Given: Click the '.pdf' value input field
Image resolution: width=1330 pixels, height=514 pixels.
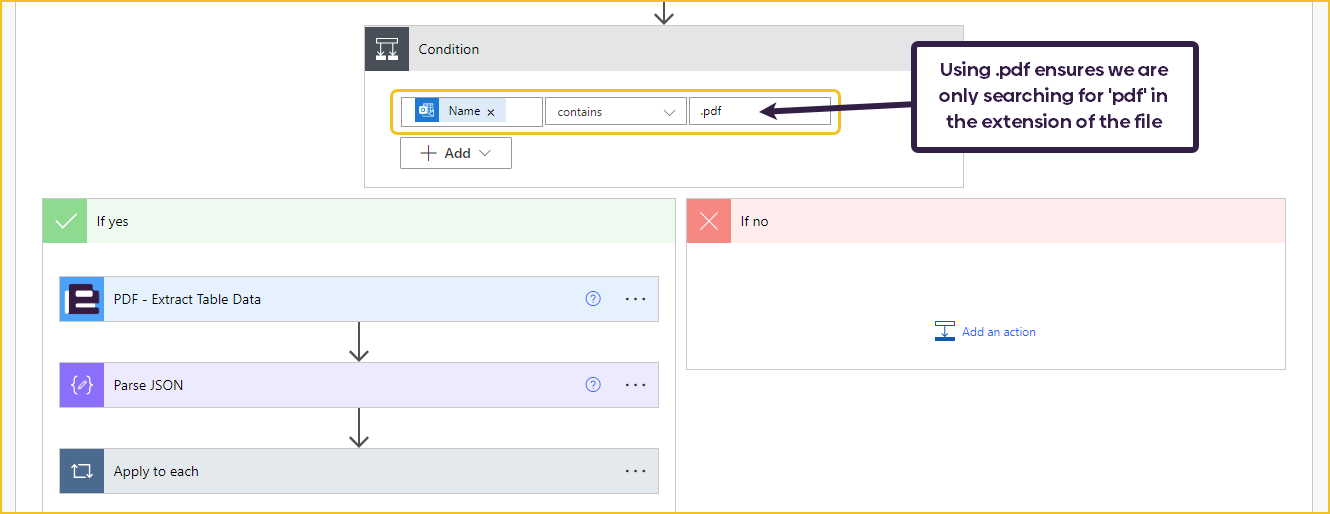Looking at the screenshot, I should [759, 112].
